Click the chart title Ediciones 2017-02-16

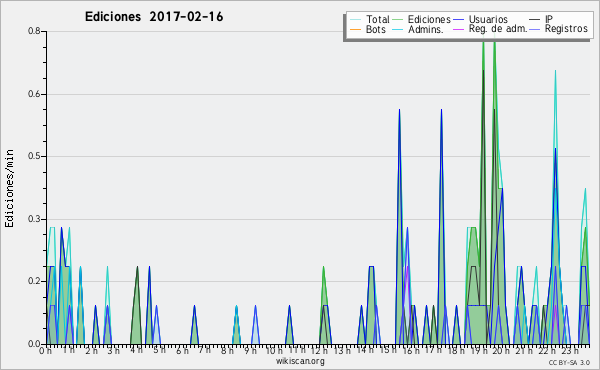point(154,17)
